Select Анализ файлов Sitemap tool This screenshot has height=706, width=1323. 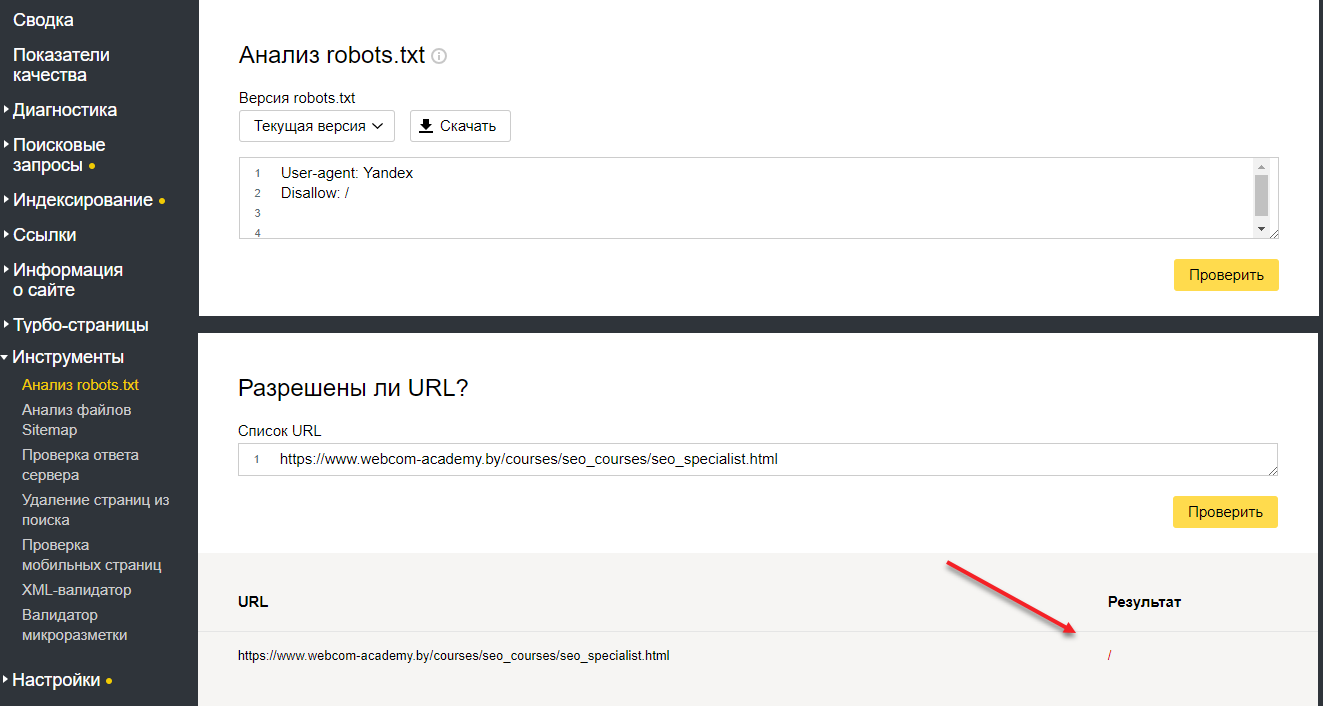tap(77, 420)
